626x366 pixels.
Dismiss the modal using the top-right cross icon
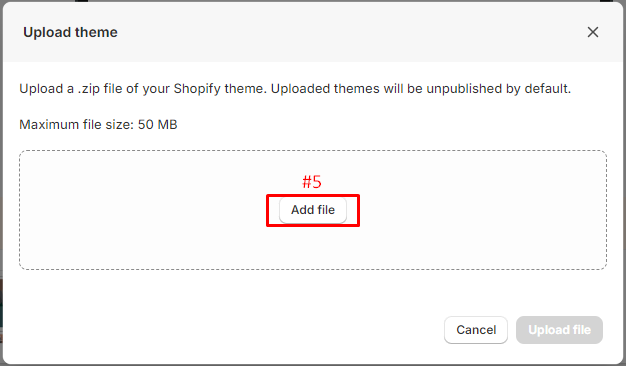click(x=593, y=32)
